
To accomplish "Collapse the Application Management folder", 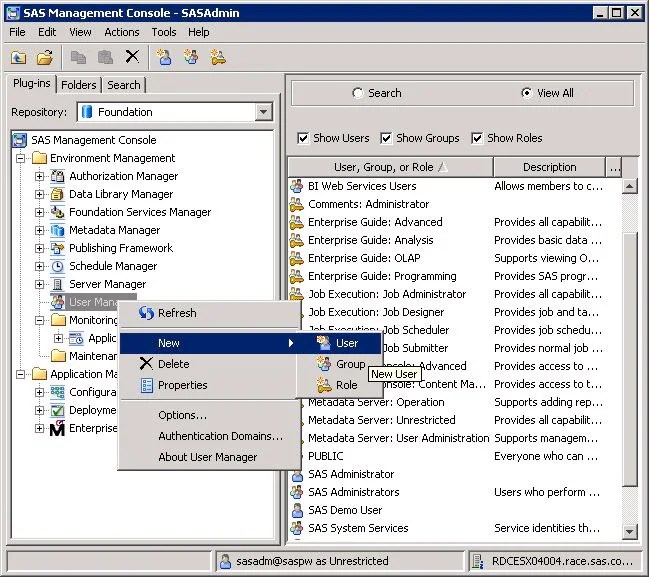I will 20,374.
